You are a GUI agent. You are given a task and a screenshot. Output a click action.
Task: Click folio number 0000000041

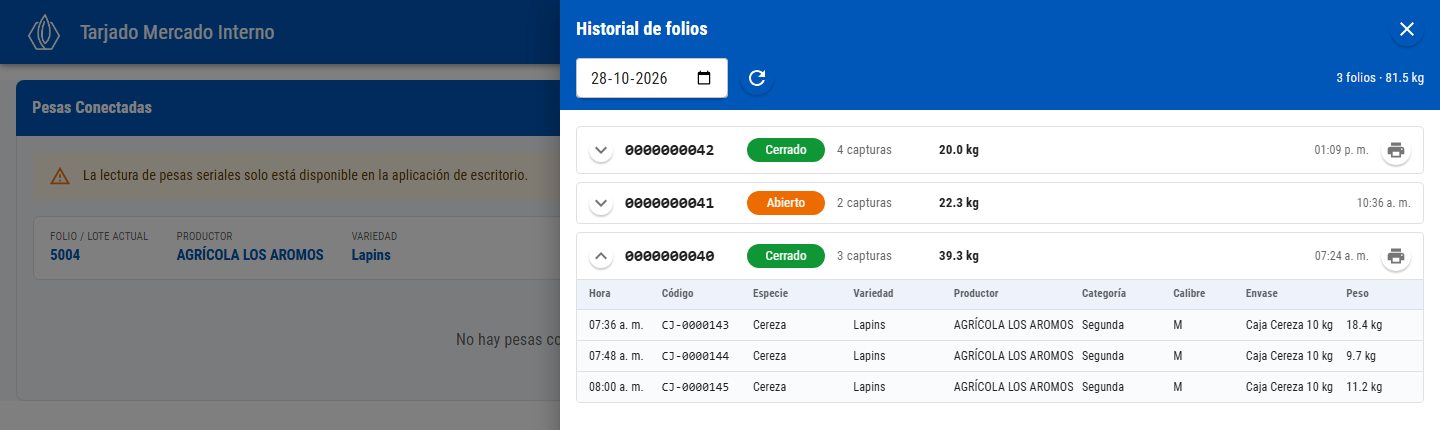(x=670, y=204)
